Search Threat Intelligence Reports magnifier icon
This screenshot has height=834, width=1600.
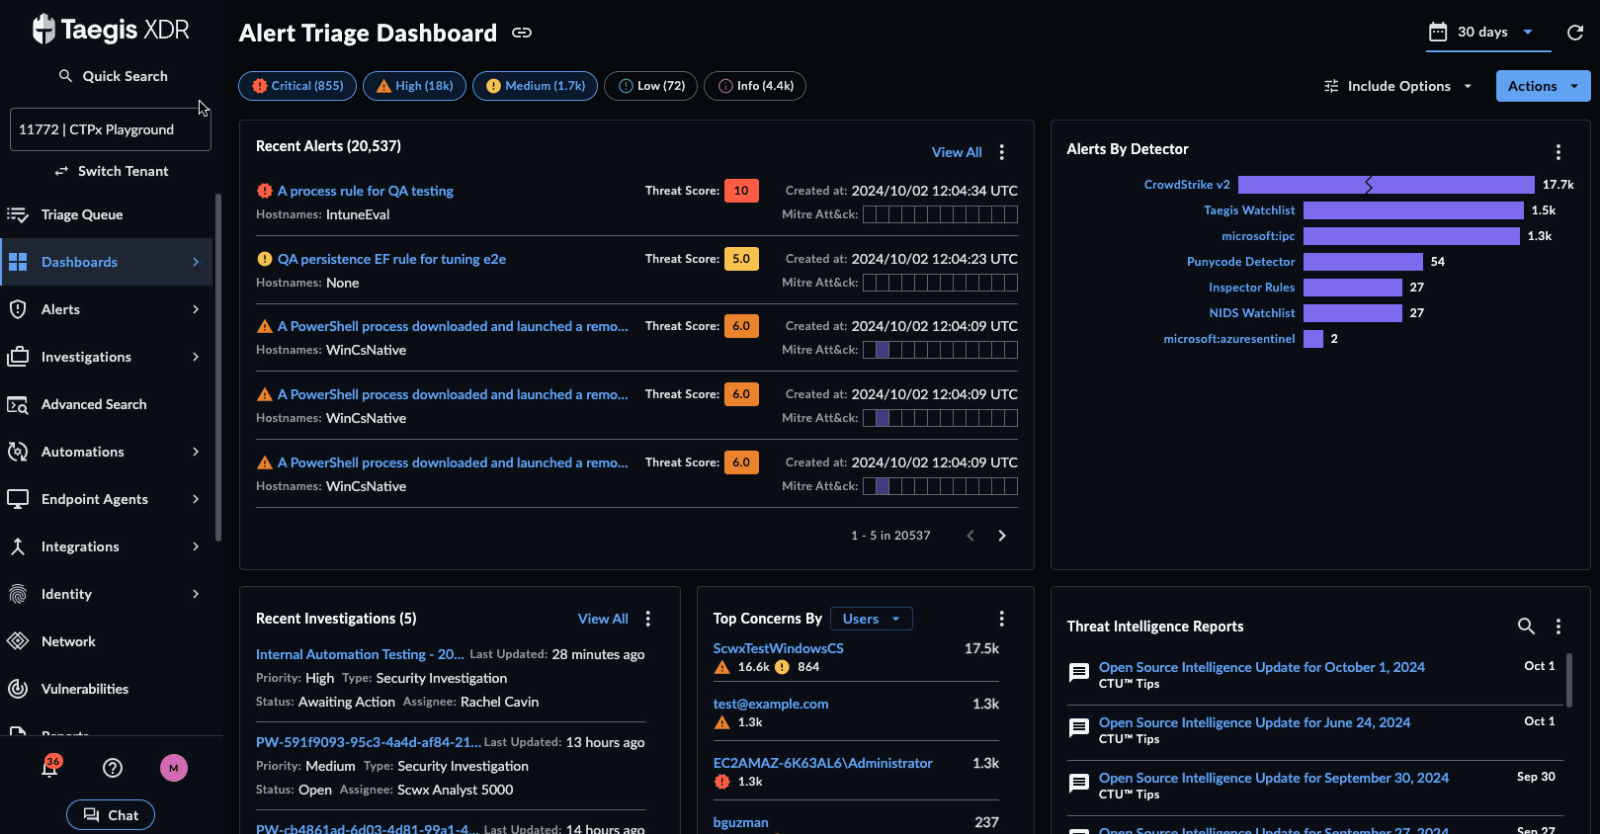tap(1526, 626)
